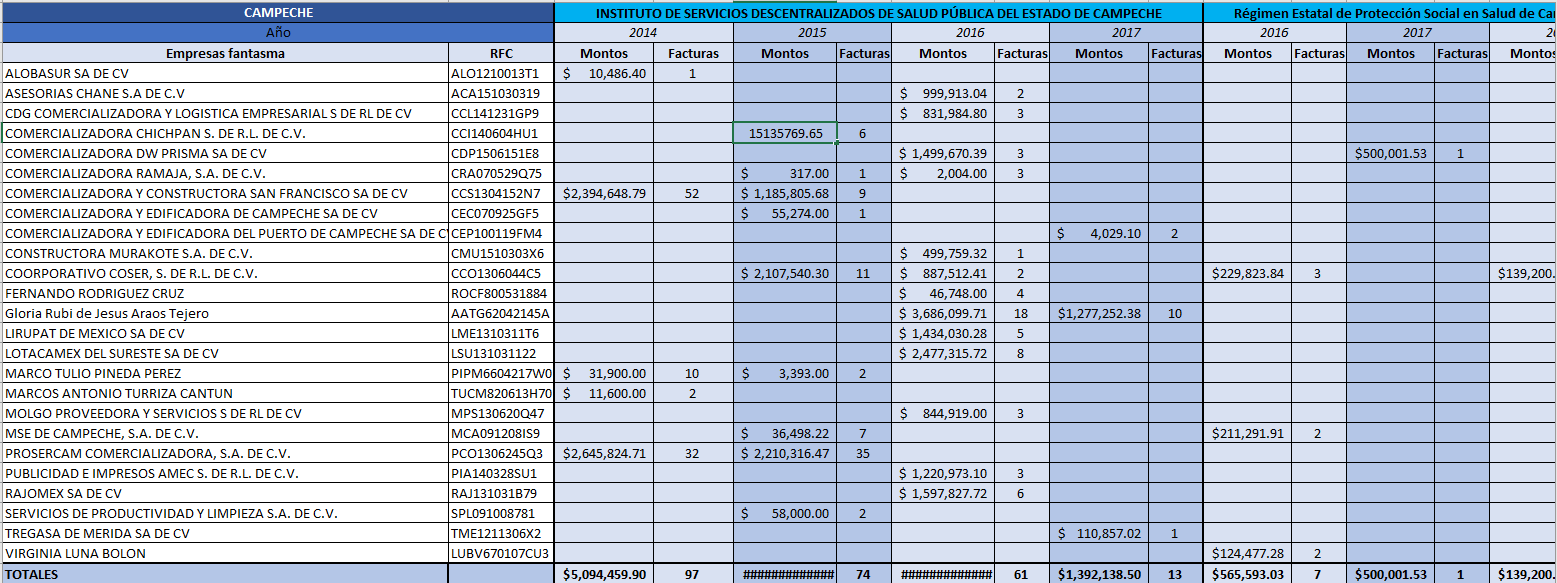
Task: Select COMERCIALIZADORA RAMAJA, S.A. DE C.V.
Action: coord(225,173)
